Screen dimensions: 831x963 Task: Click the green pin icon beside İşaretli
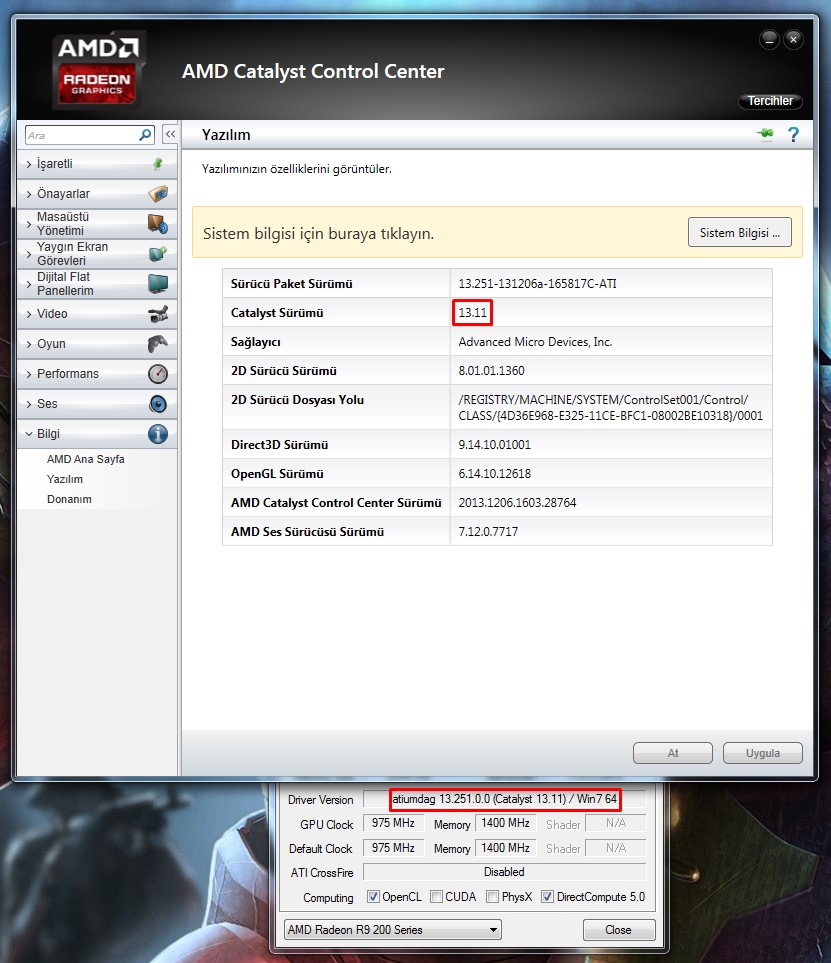(158, 163)
